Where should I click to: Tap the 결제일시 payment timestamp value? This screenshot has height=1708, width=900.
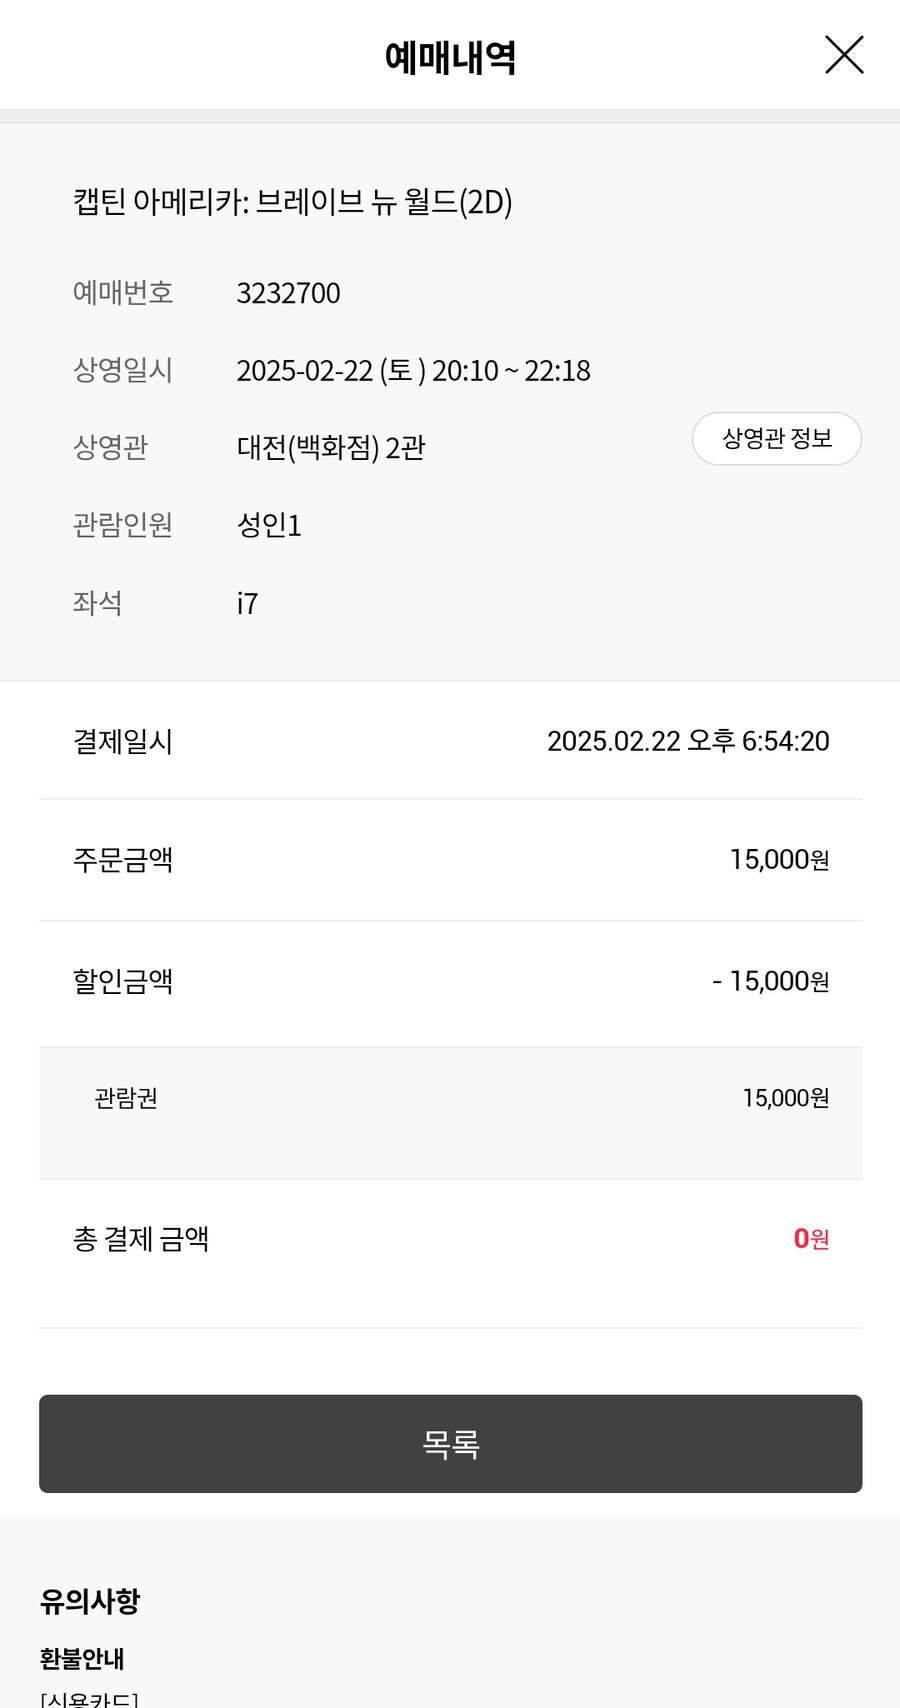pyautogui.click(x=688, y=741)
